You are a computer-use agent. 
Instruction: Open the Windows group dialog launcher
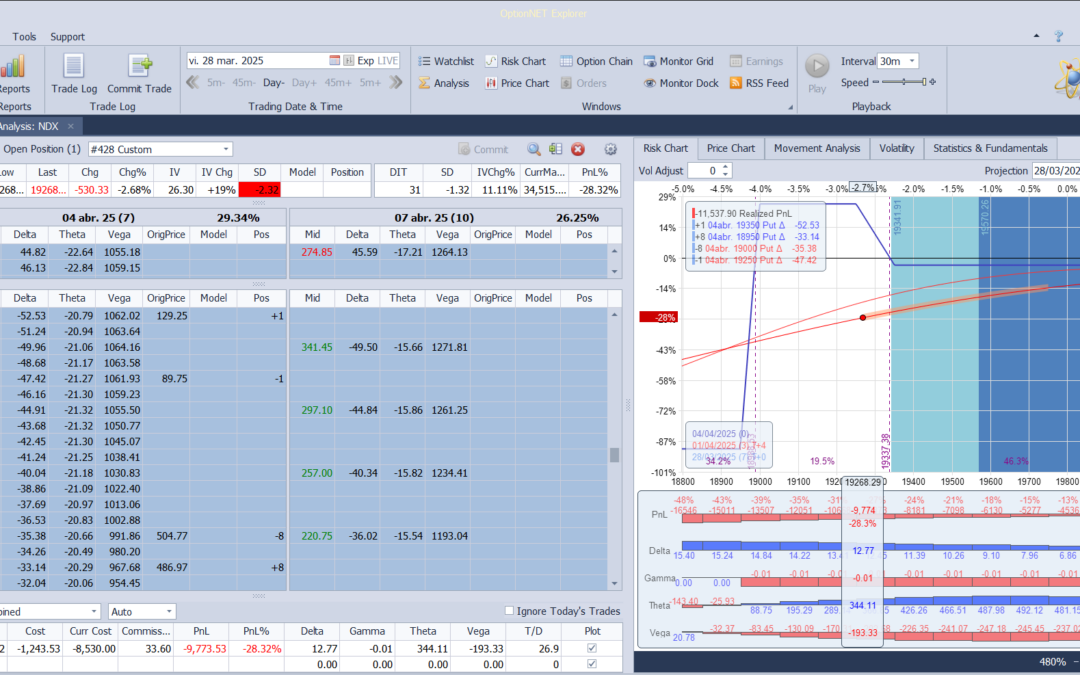(791, 107)
